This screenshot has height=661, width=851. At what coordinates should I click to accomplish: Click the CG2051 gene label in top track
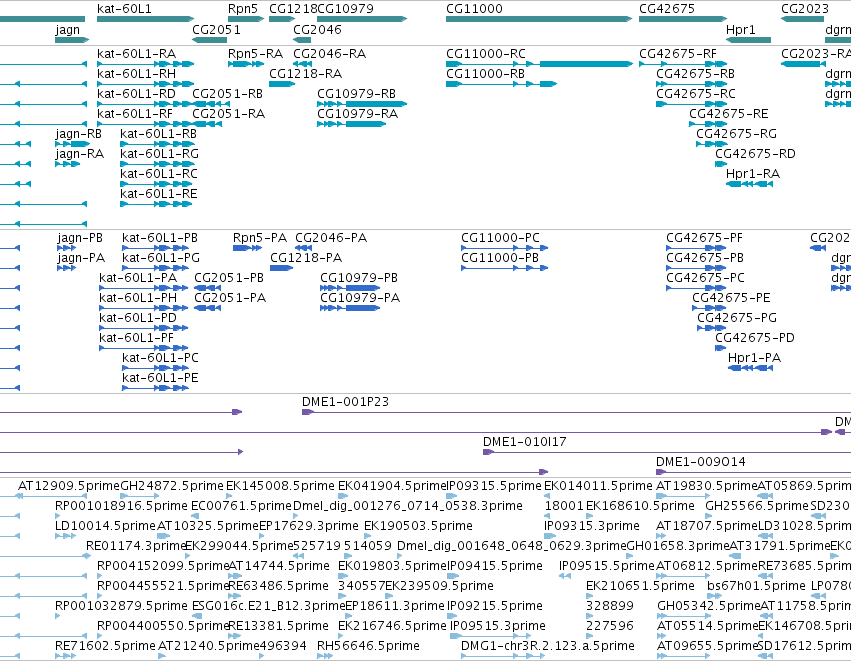tap(216, 29)
